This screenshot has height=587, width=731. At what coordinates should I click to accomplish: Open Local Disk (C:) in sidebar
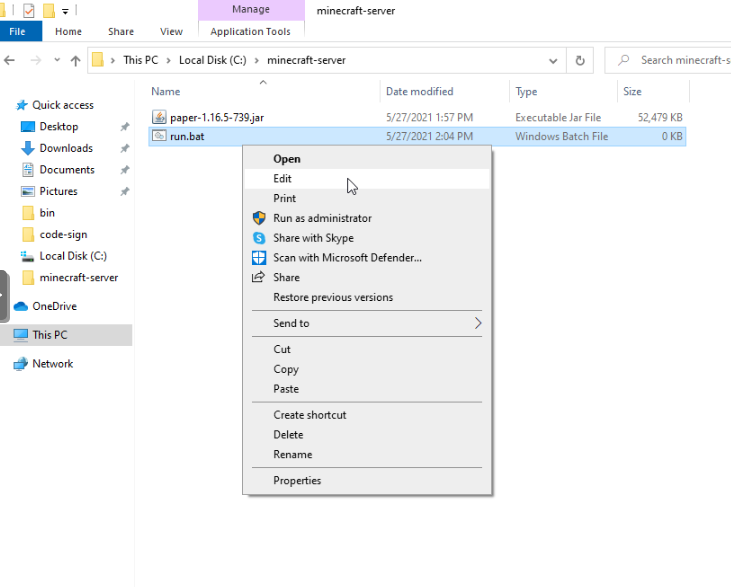point(73,256)
